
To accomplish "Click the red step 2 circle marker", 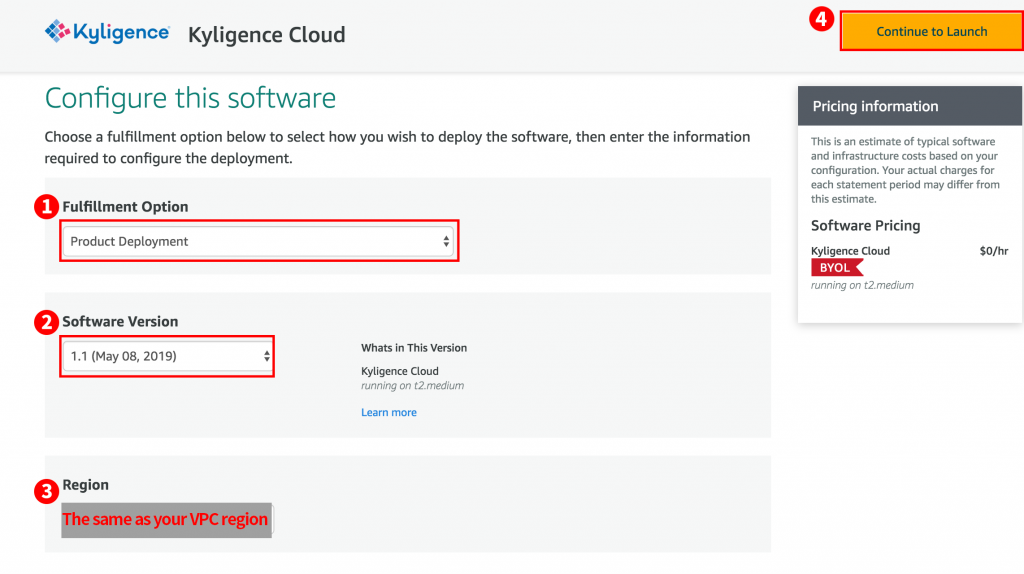I will (x=46, y=322).
